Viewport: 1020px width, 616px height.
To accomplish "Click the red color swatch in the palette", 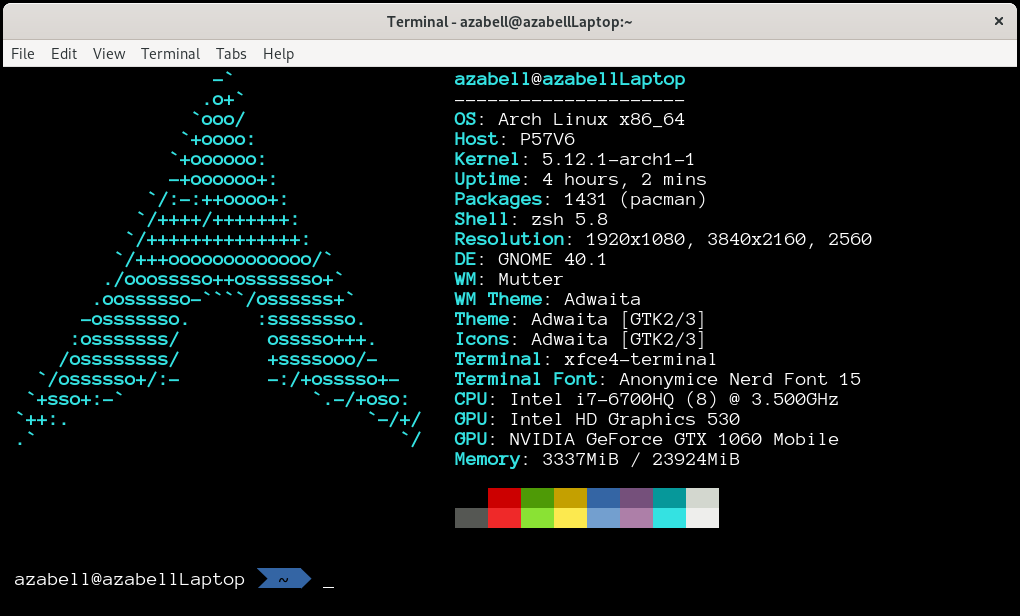I will coord(504,500).
